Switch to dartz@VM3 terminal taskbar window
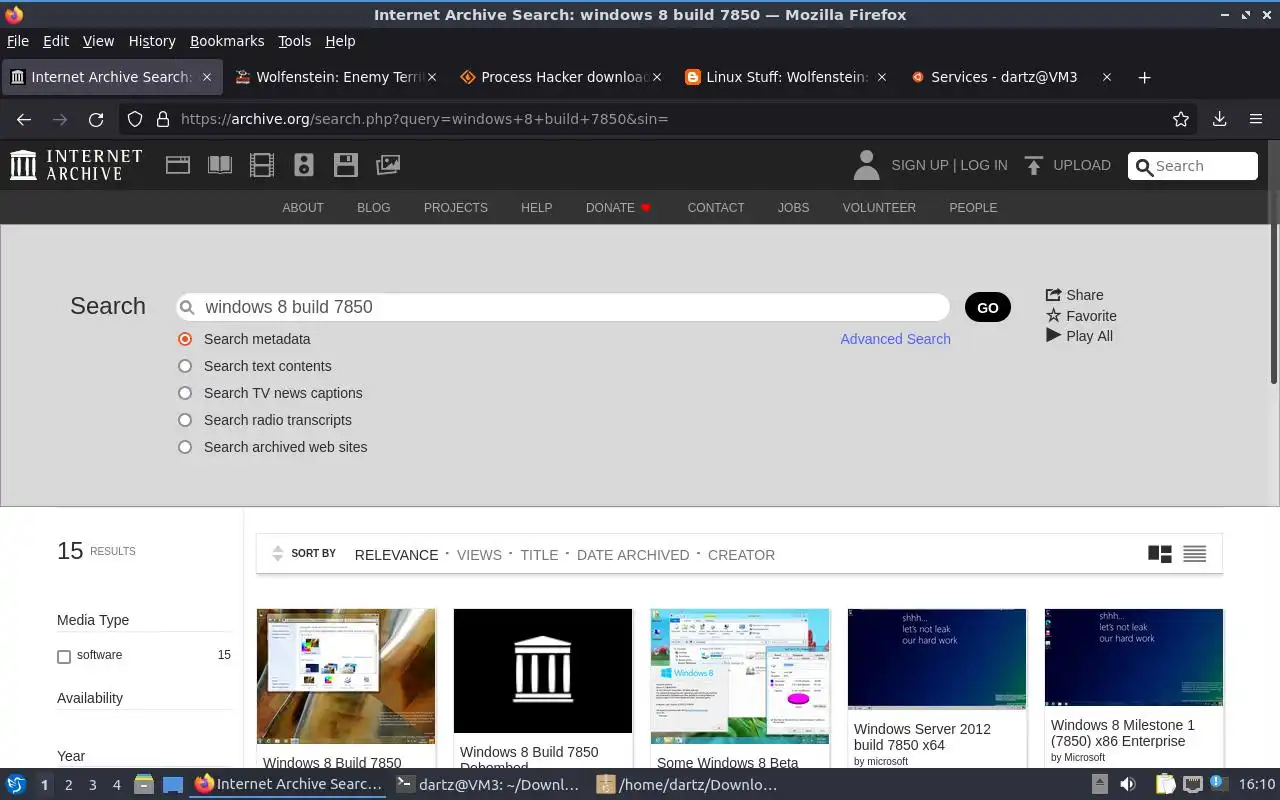Image resolution: width=1280 pixels, height=800 pixels. coord(488,784)
